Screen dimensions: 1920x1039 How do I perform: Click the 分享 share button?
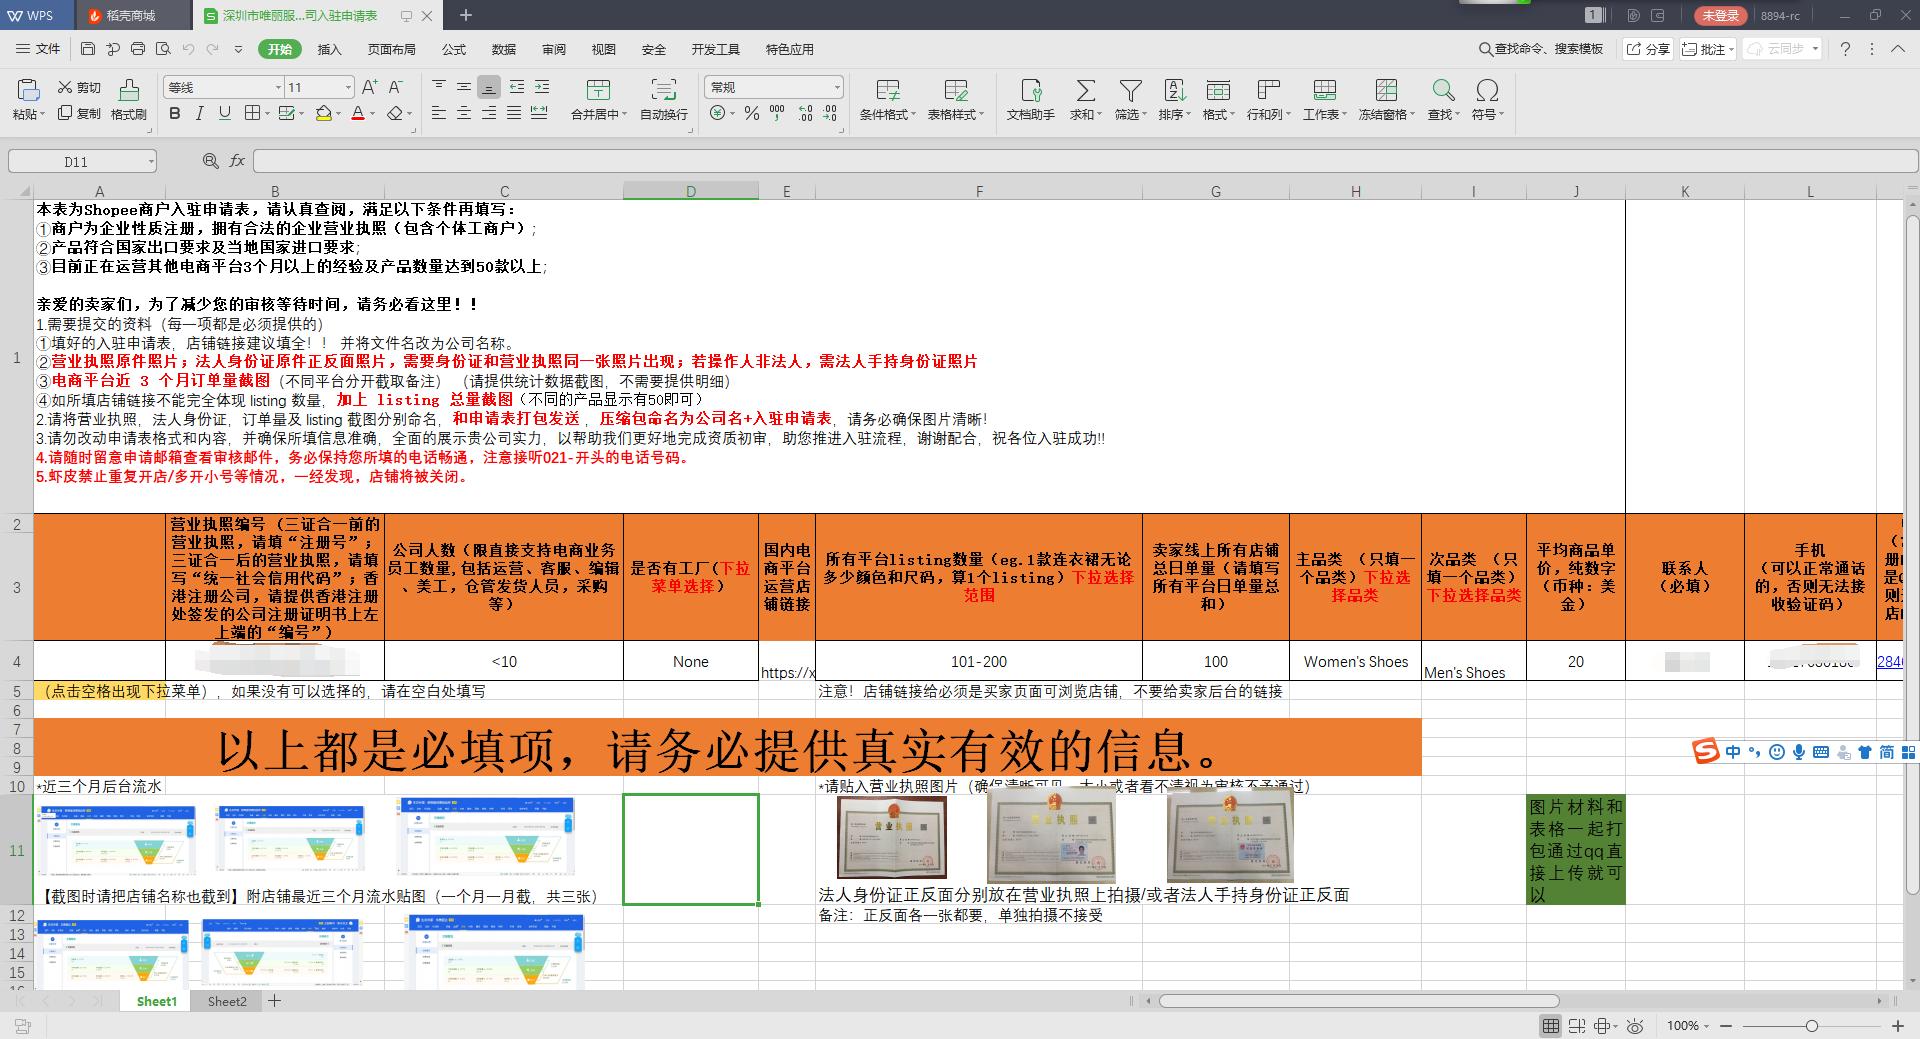point(1648,48)
